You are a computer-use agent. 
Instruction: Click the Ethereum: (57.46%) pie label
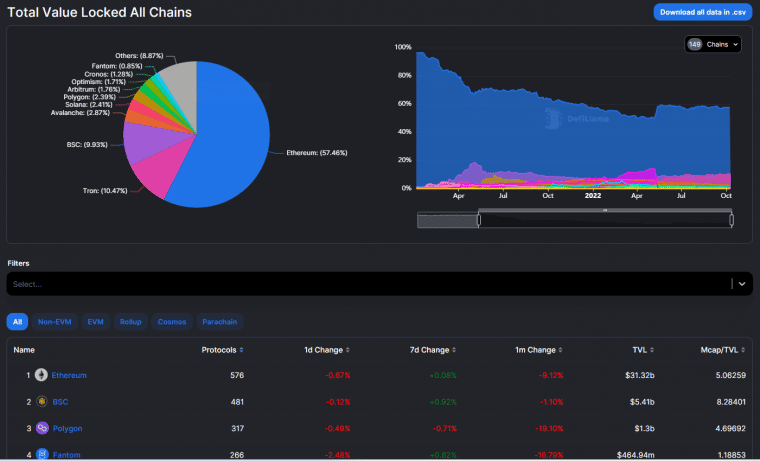click(317, 153)
